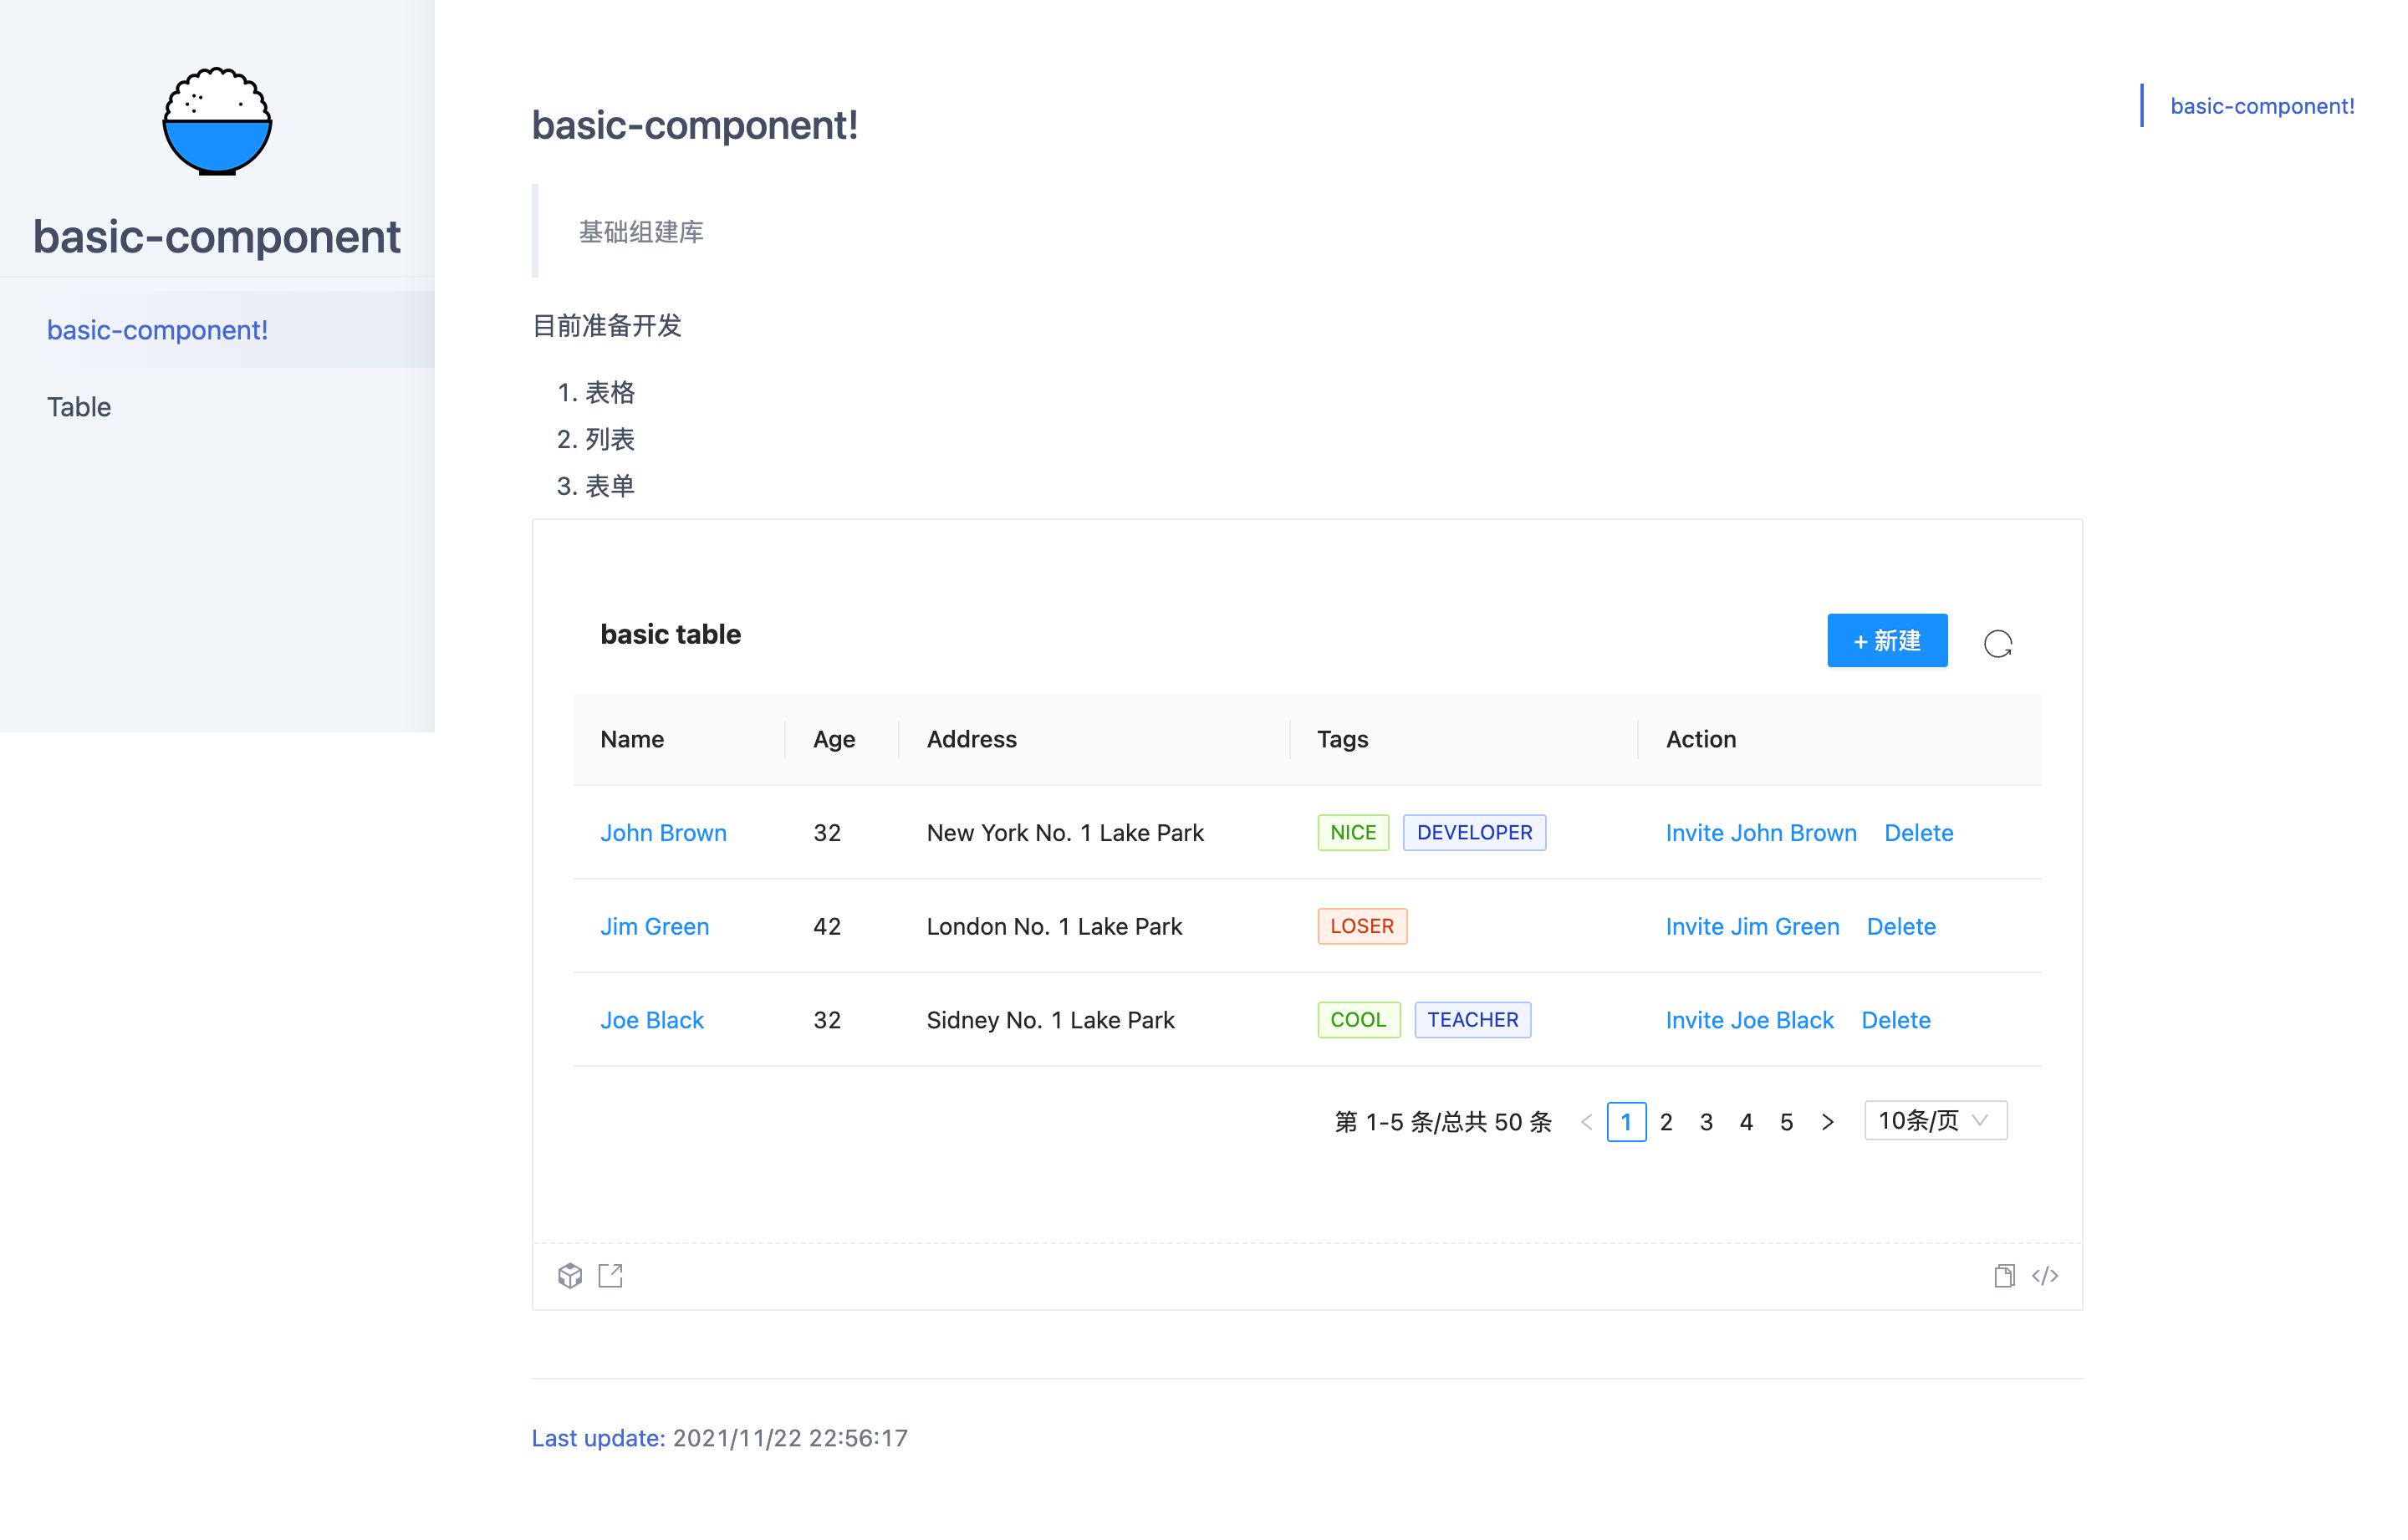Delete the Joe Black row
The image size is (2408, 1540).
coord(1895,1019)
